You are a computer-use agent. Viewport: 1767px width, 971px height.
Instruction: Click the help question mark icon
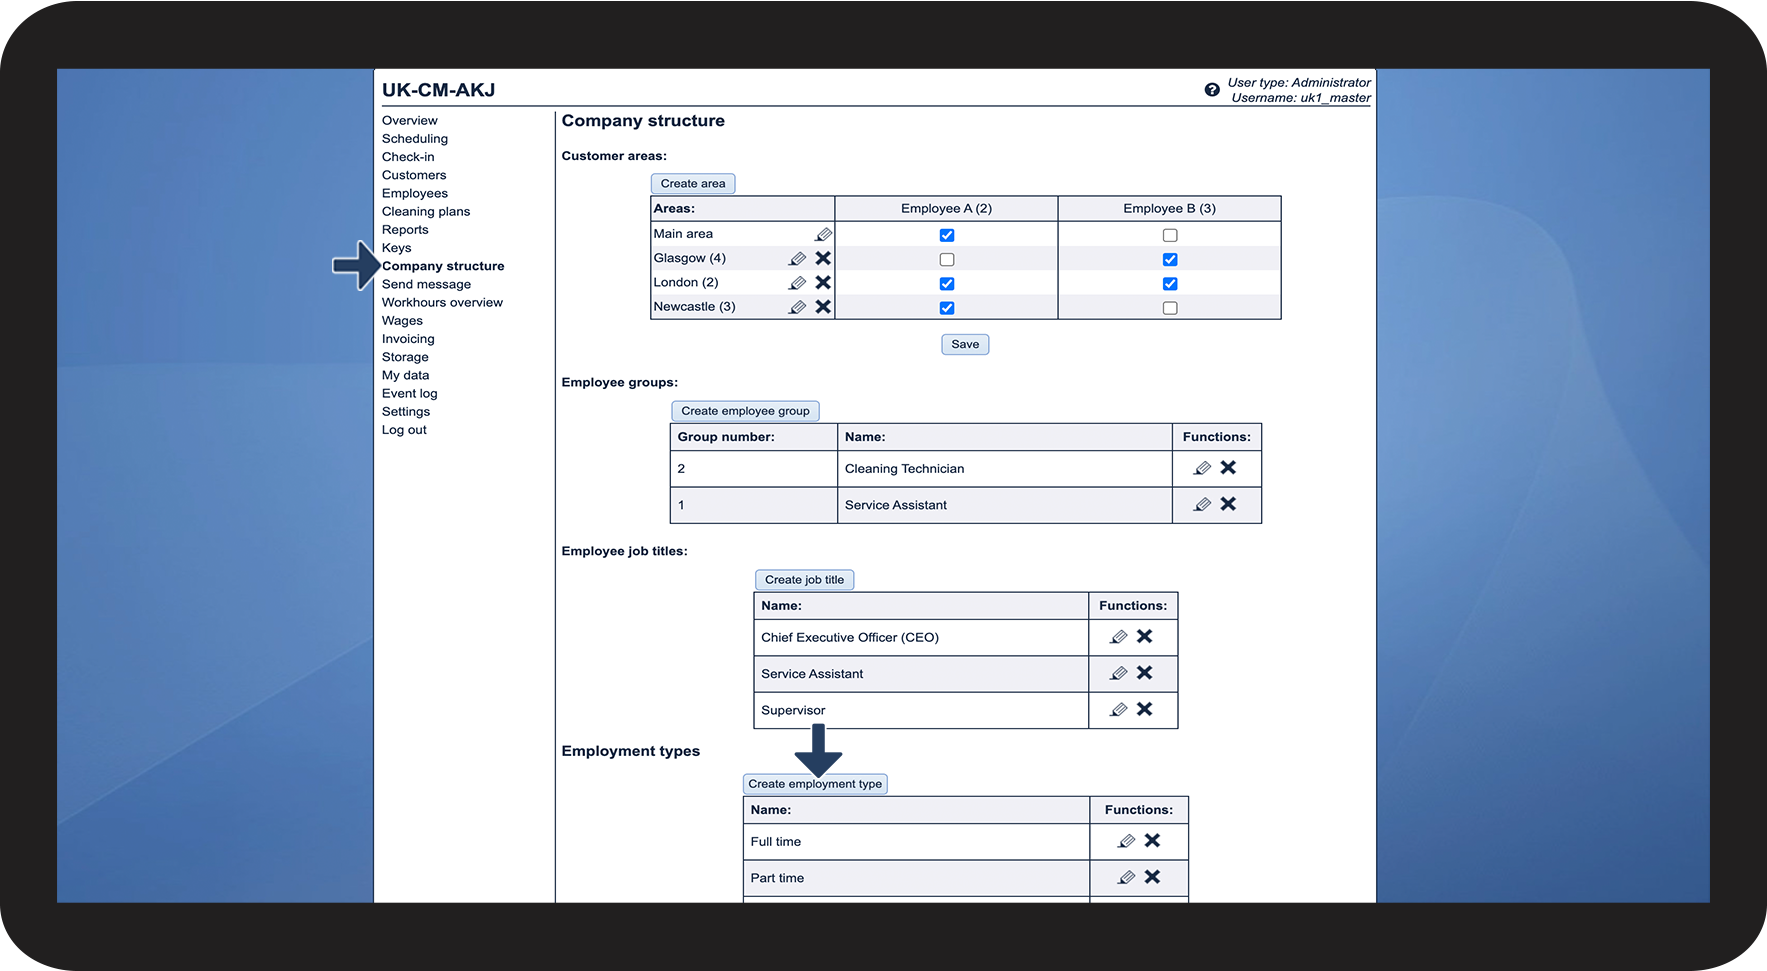pos(1211,90)
